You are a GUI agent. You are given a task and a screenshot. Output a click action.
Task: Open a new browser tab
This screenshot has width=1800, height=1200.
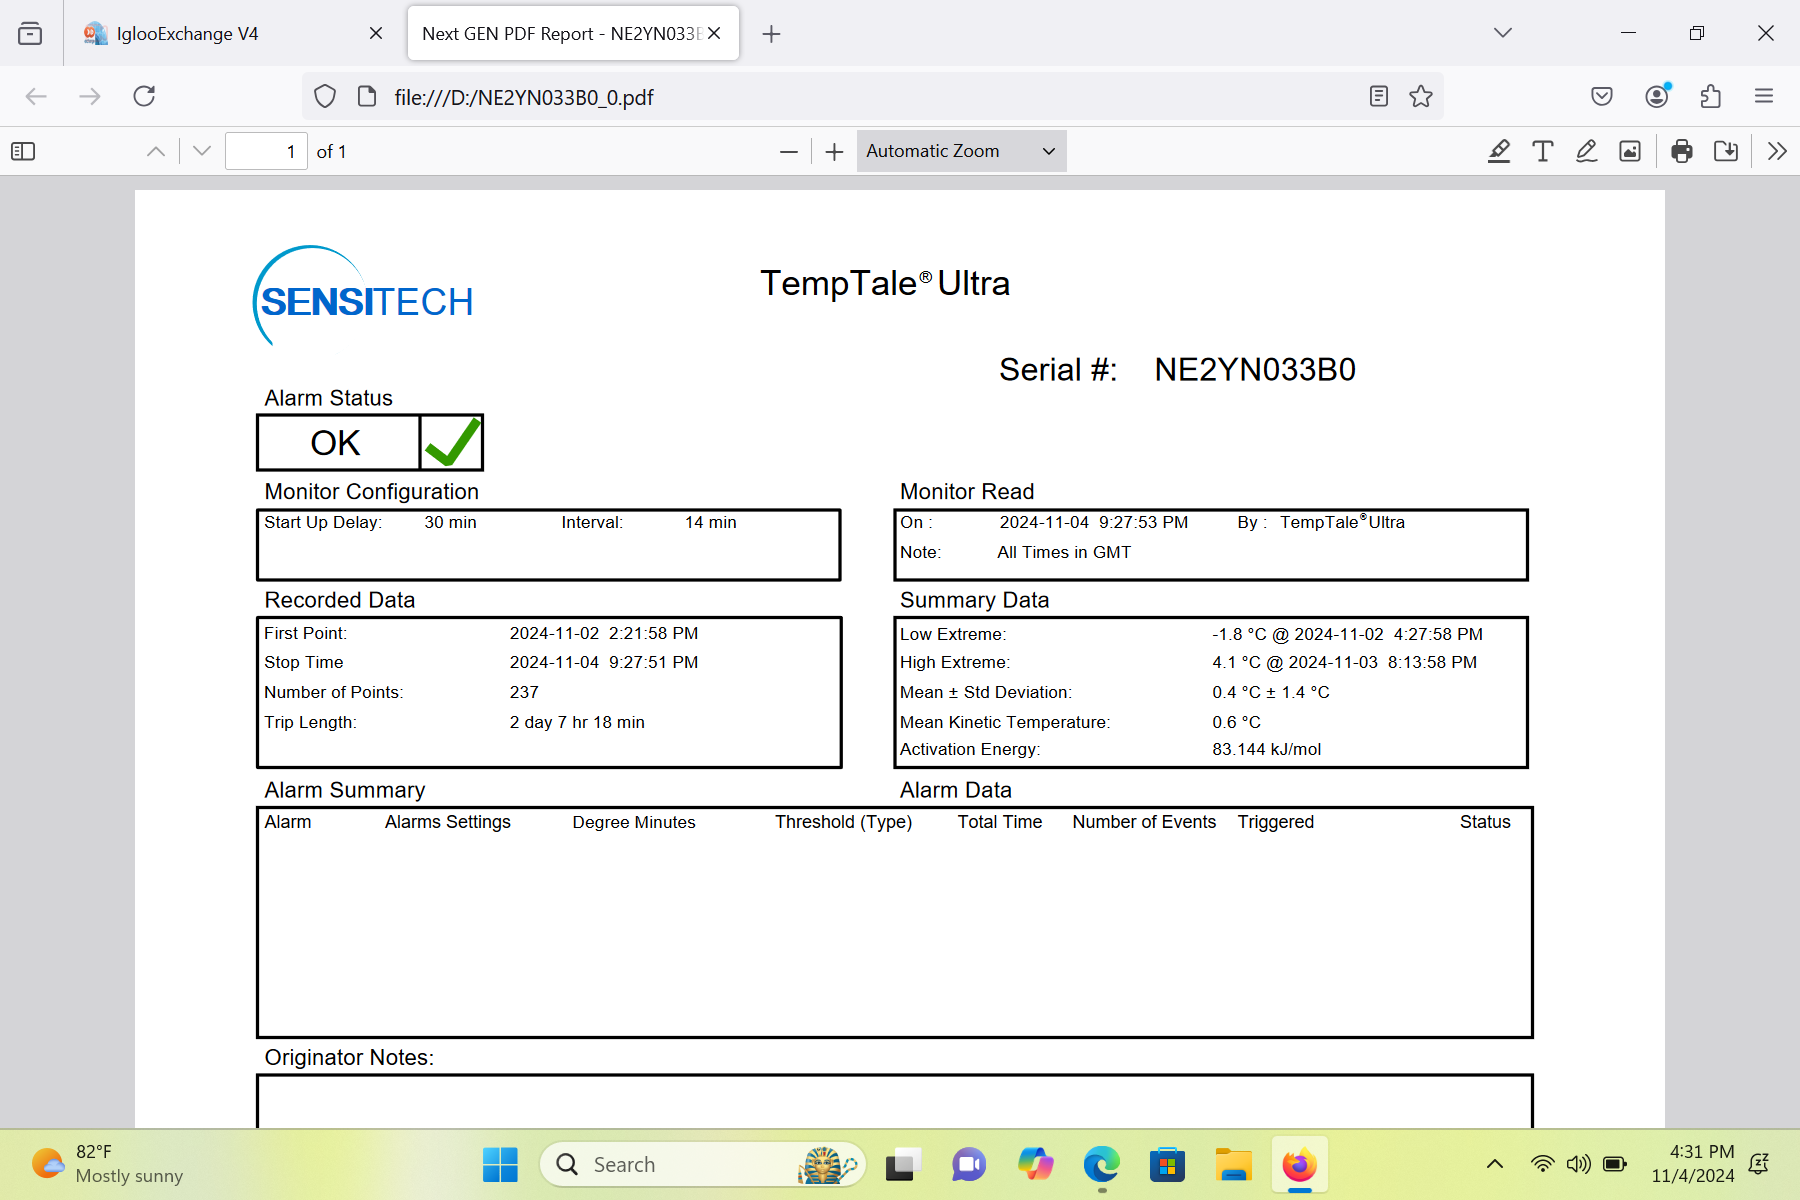point(771,34)
